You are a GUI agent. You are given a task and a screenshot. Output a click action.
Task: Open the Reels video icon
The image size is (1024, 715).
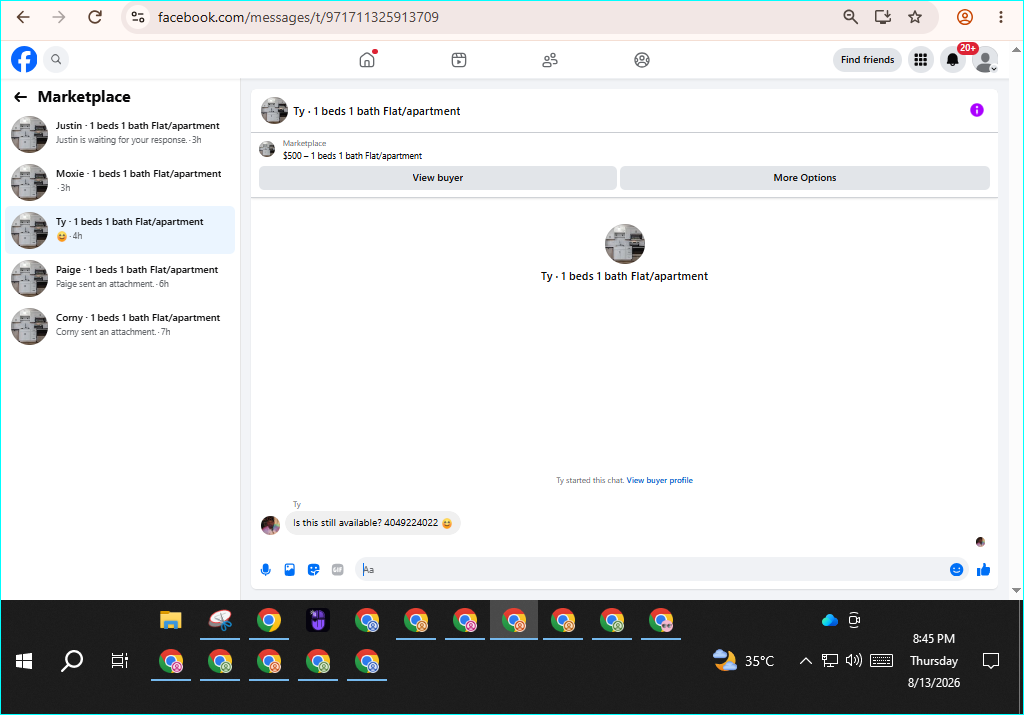point(459,60)
